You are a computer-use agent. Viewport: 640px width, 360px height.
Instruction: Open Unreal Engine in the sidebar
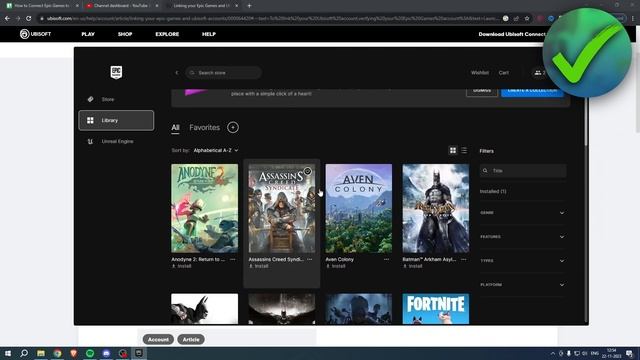116,141
